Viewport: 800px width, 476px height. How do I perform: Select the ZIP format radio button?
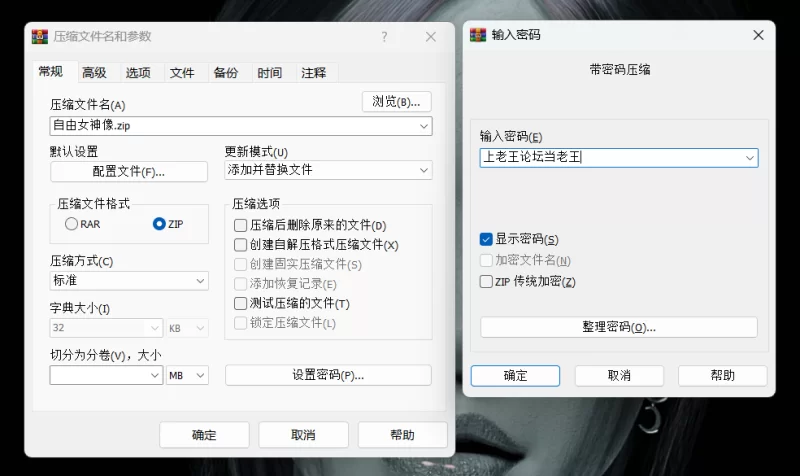(159, 223)
